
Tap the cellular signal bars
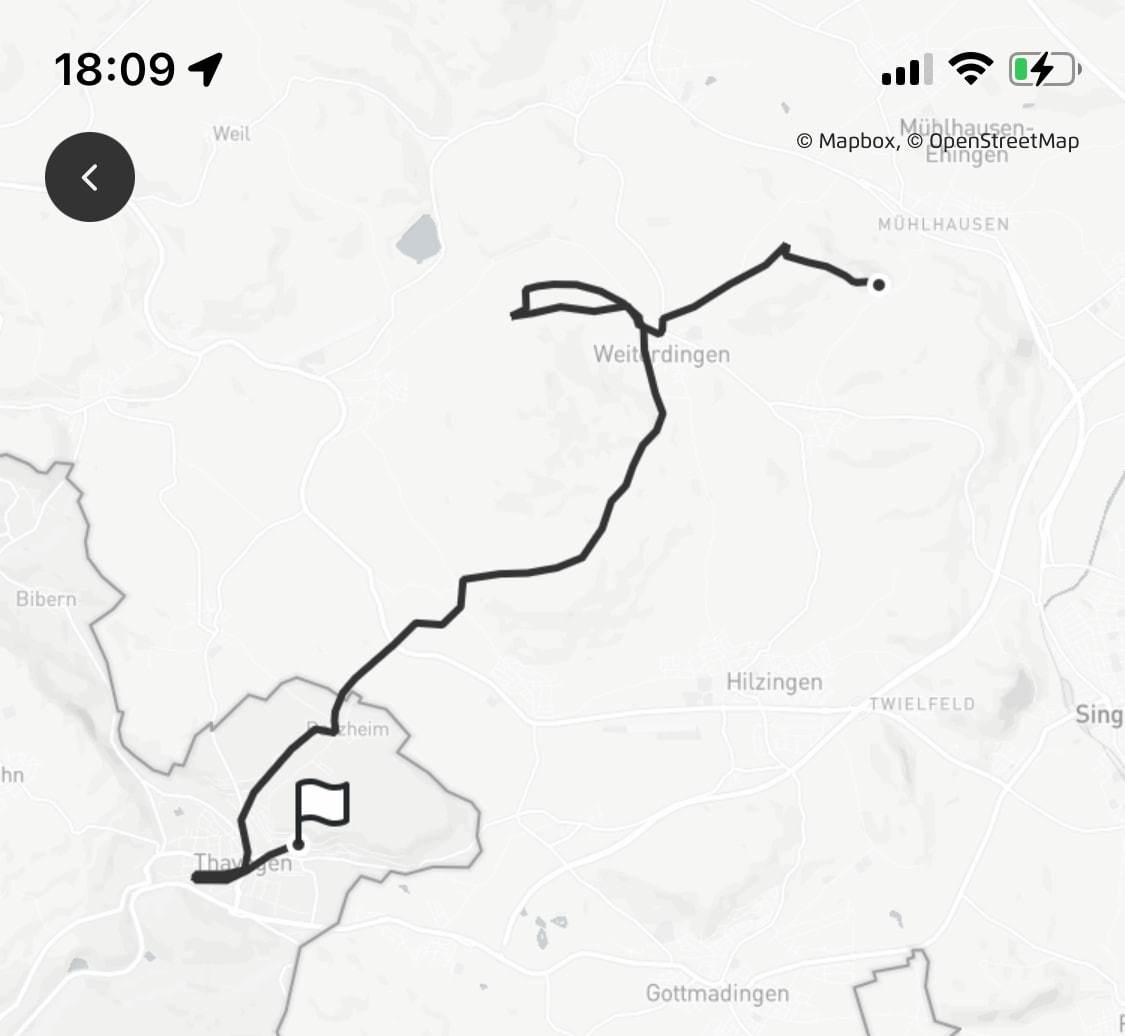[907, 70]
